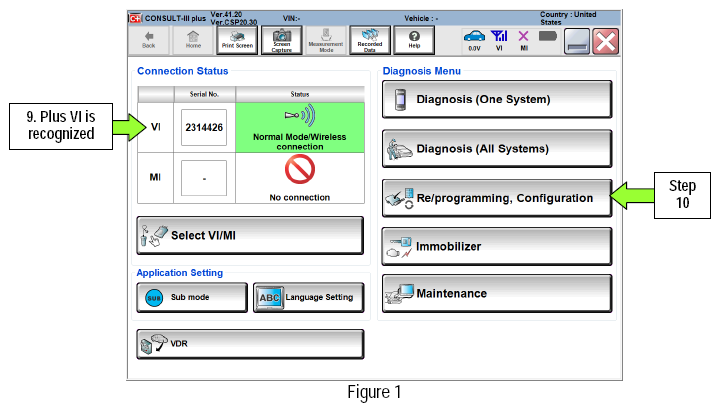The width and height of the screenshot is (720, 412).
Task: Click the battery level indicator icon
Action: pyautogui.click(x=547, y=36)
